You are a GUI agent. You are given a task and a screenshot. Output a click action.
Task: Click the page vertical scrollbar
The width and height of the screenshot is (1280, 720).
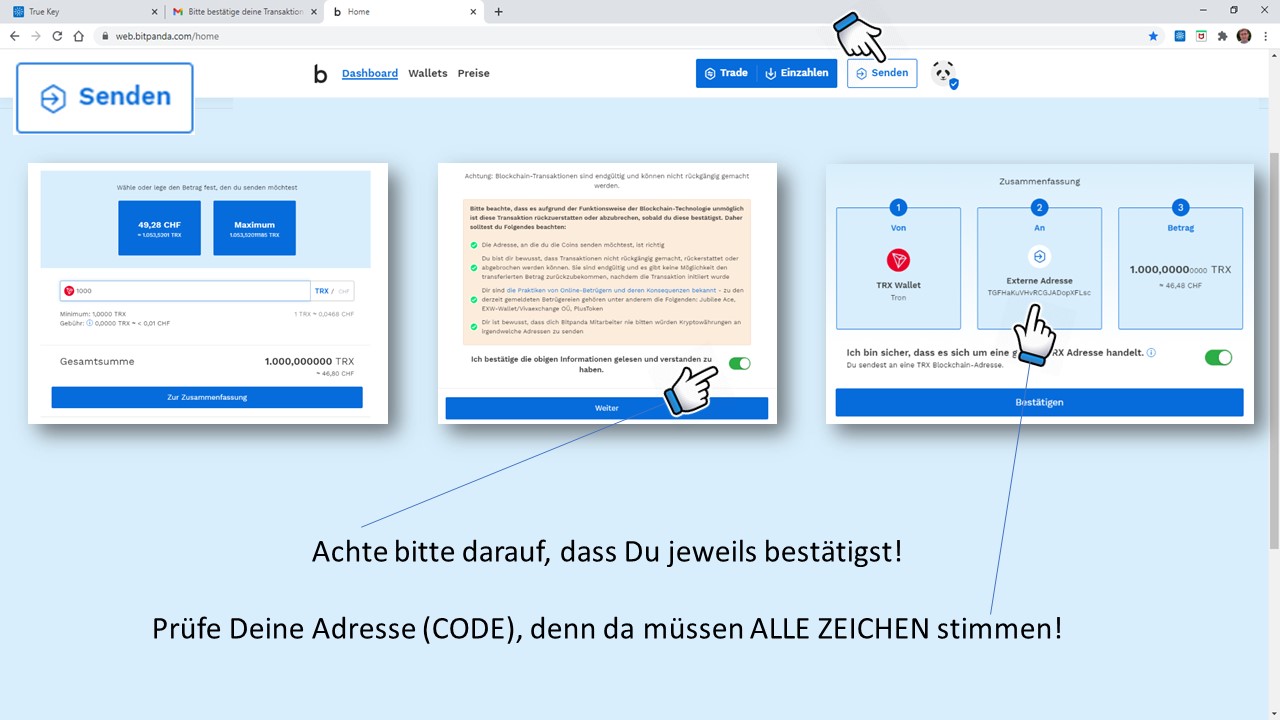pos(1273,350)
